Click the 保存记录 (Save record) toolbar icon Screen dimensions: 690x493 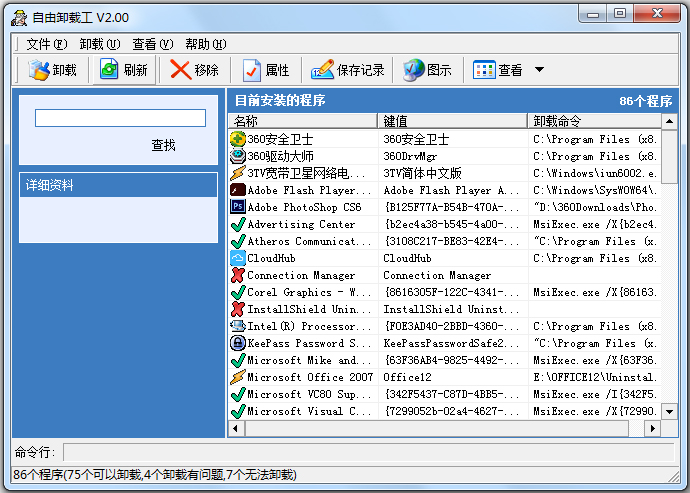tap(323, 70)
